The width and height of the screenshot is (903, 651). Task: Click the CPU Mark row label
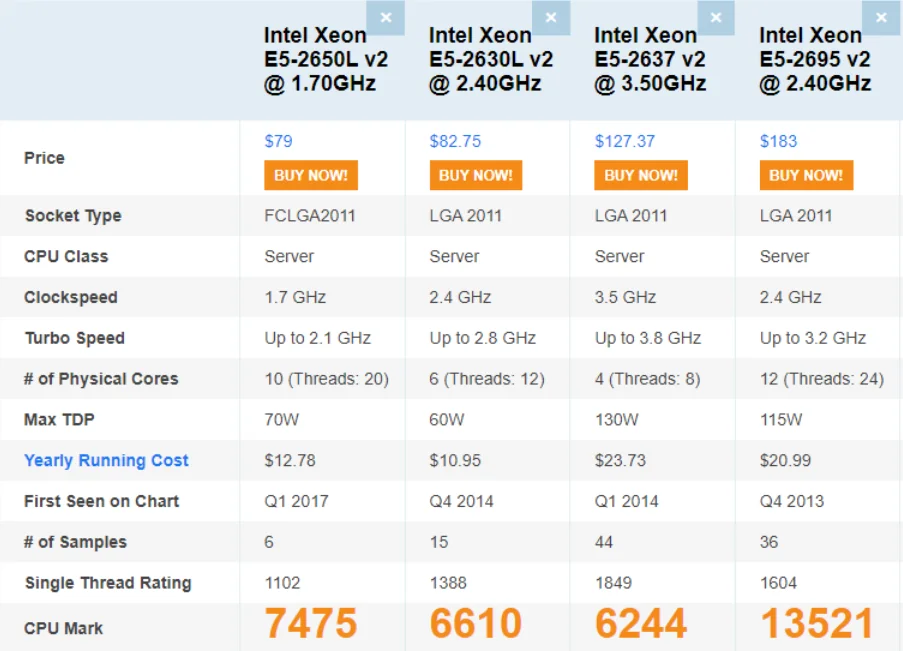coord(63,629)
